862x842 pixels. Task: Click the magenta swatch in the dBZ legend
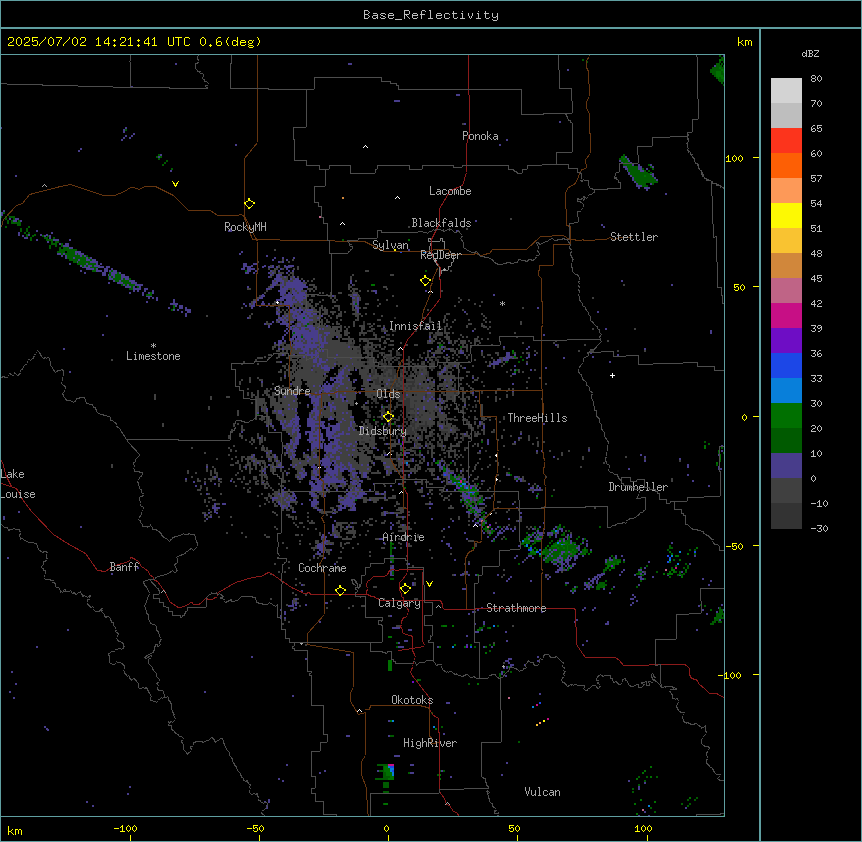coord(786,315)
